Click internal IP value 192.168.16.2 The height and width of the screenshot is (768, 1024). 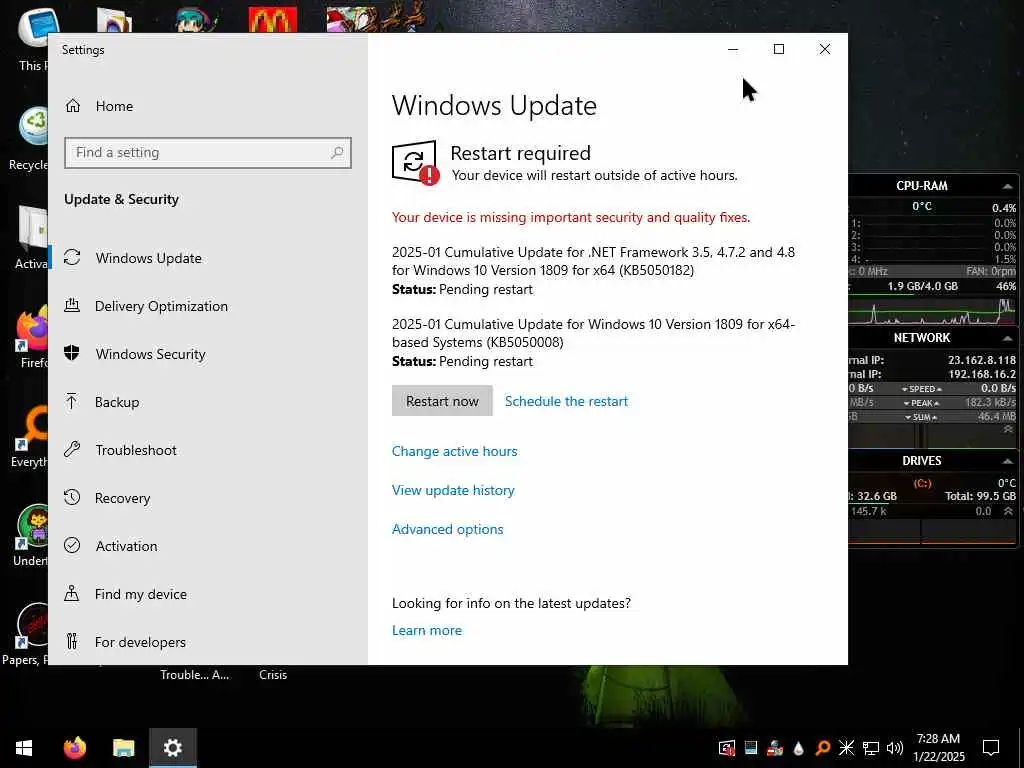[982, 374]
